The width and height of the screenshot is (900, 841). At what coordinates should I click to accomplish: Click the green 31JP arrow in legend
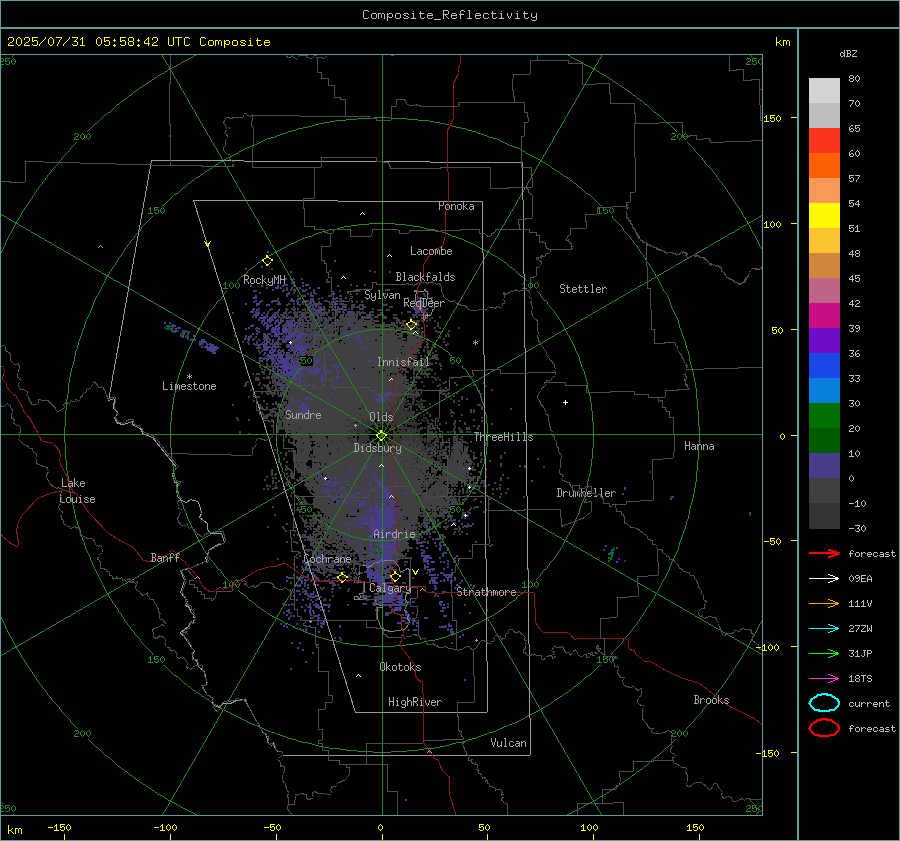coord(824,653)
